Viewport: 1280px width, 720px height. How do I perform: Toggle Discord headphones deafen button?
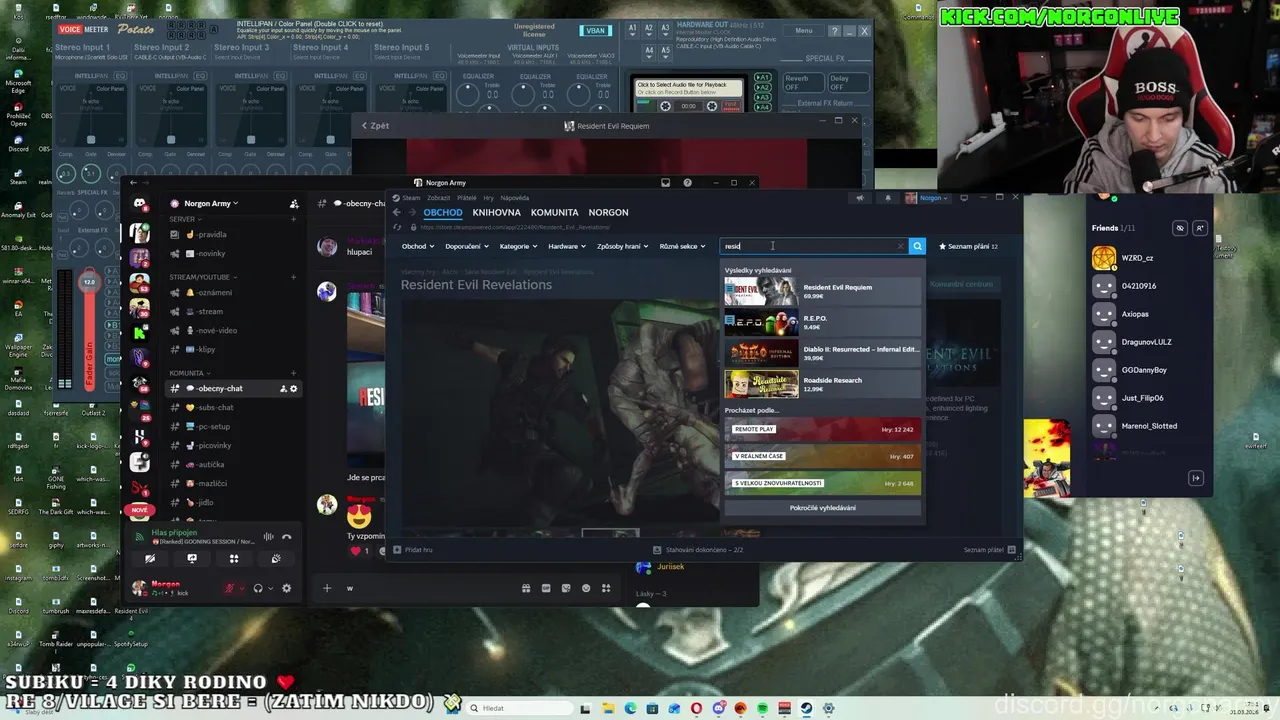click(258, 588)
